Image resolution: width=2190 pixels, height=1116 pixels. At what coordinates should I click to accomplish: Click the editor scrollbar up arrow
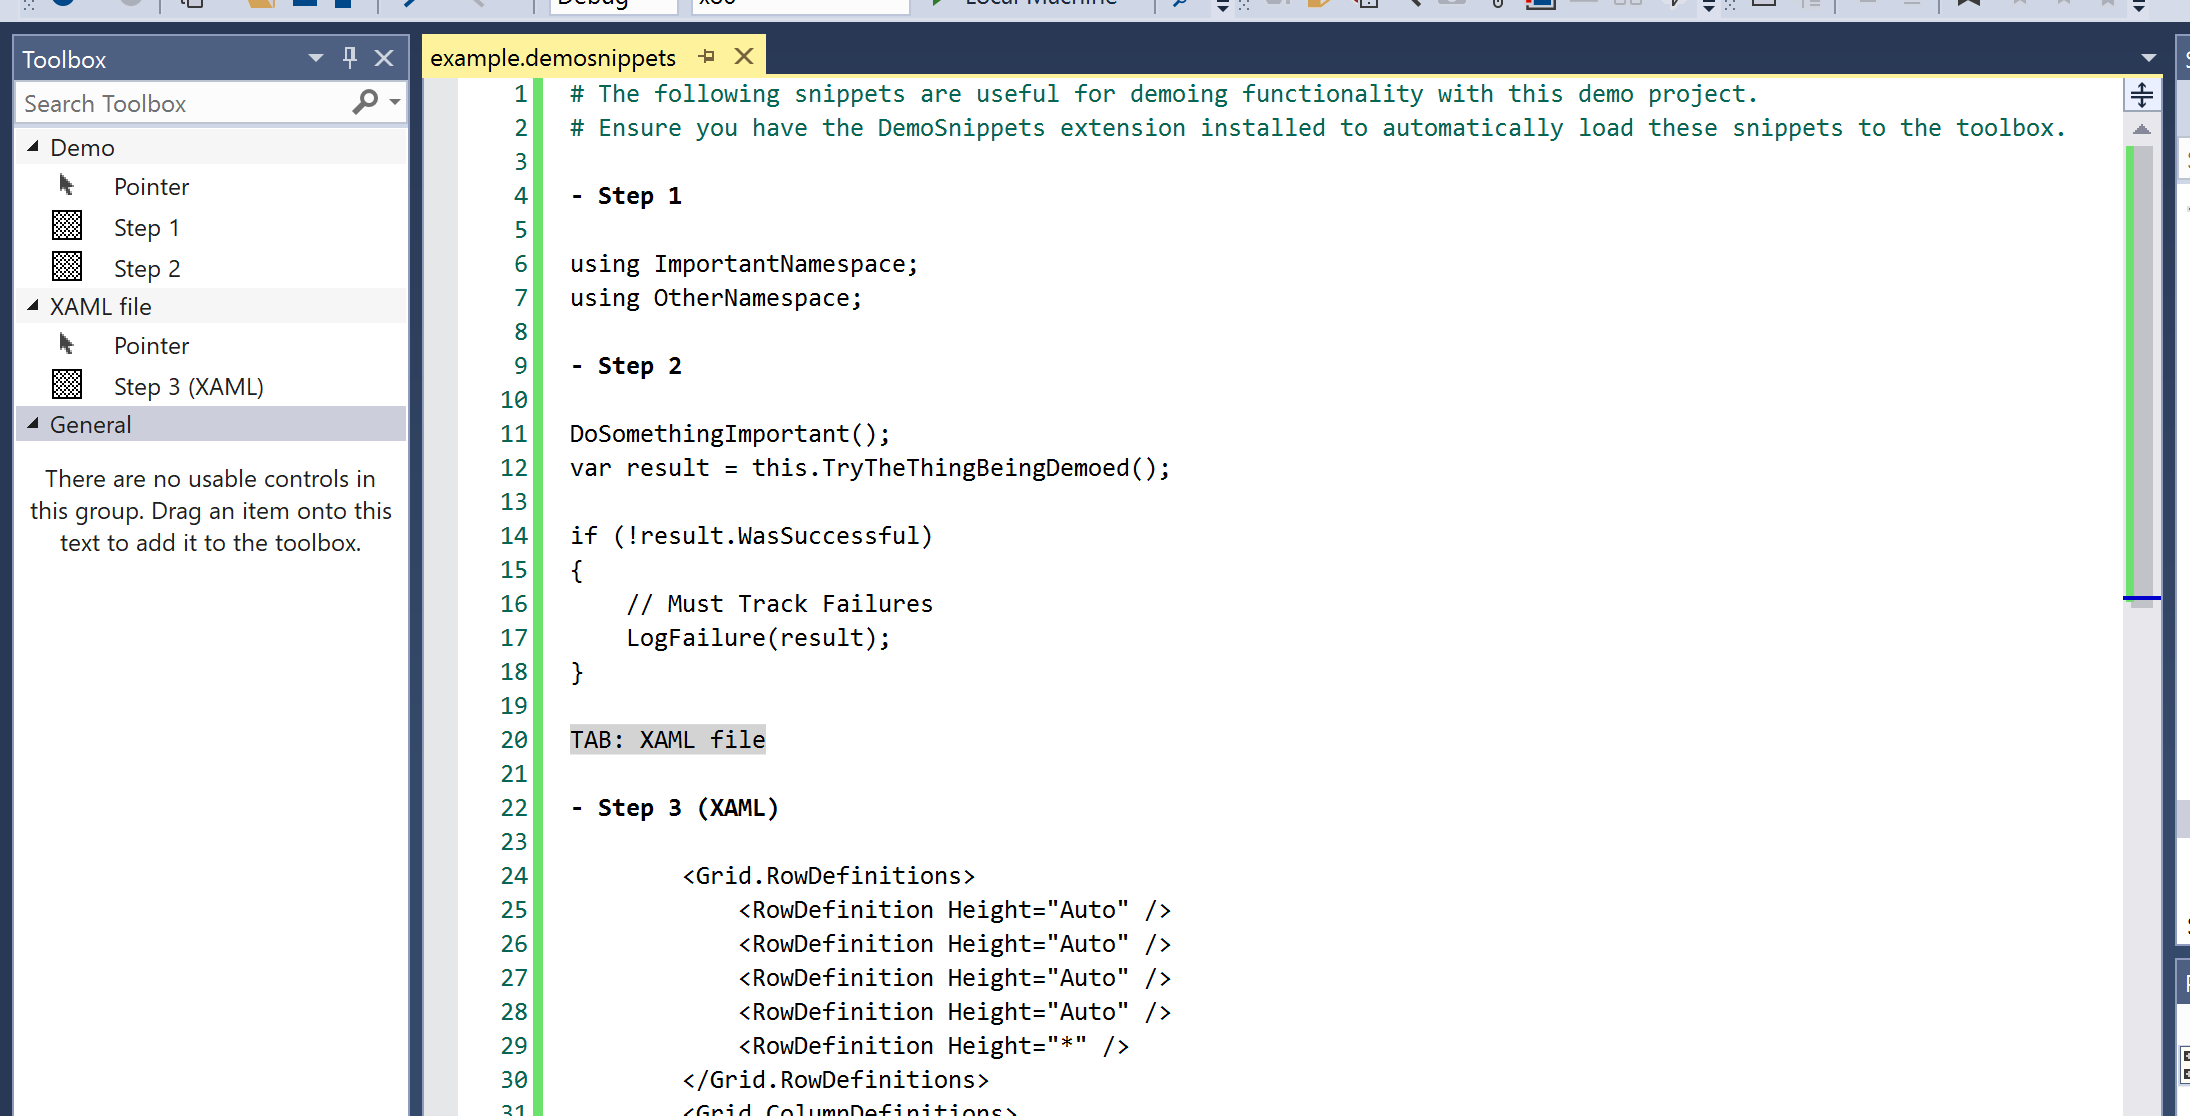coord(2141,130)
